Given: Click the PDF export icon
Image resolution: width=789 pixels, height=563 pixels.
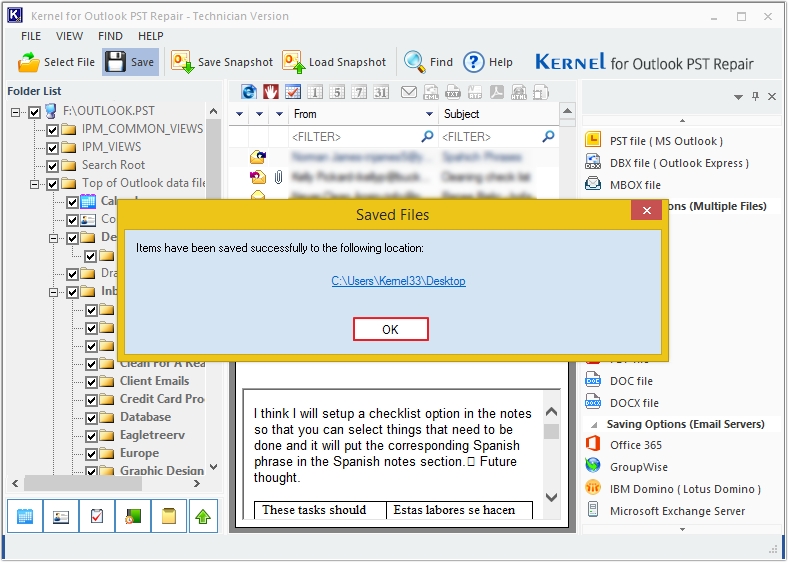Looking at the screenshot, I should pyautogui.click(x=497, y=92).
